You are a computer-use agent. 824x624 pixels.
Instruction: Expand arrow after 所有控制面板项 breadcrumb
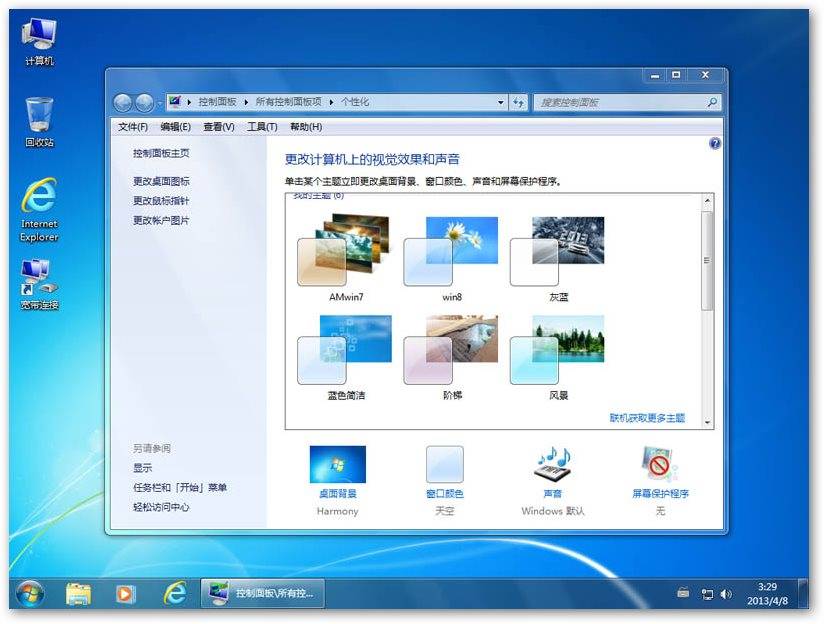coord(331,103)
